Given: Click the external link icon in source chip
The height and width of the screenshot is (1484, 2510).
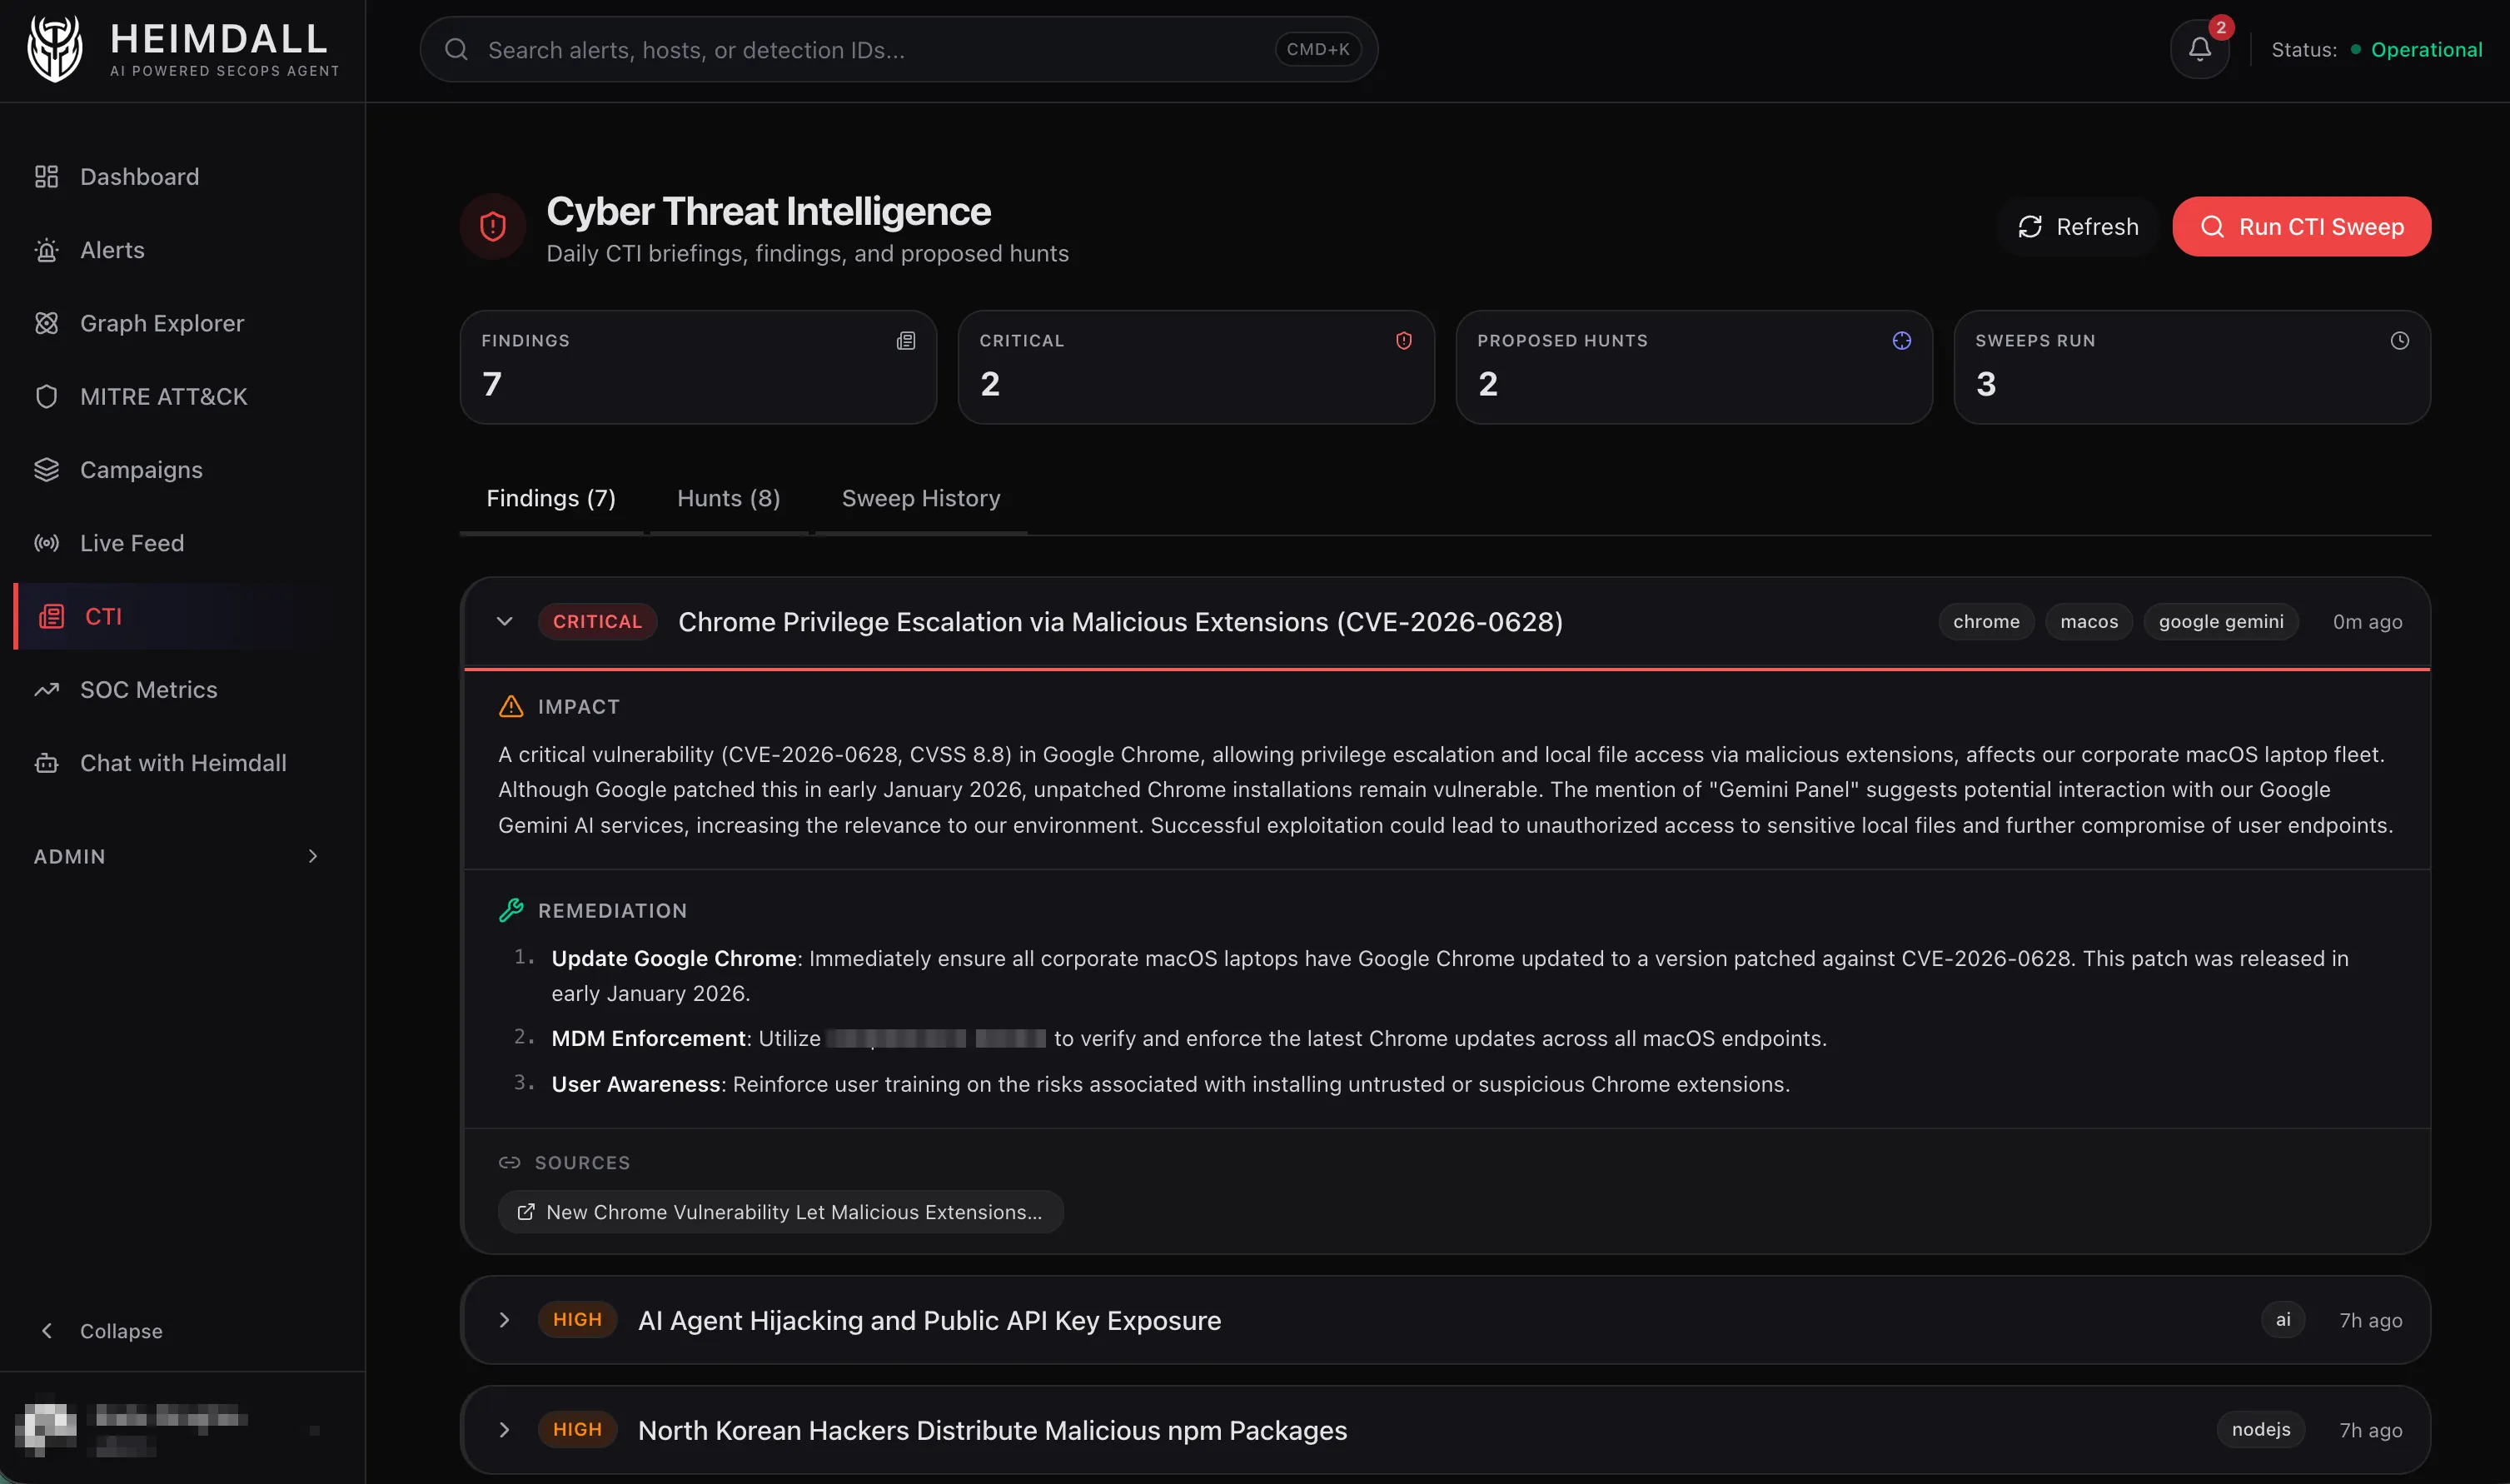Looking at the screenshot, I should [x=526, y=1212].
